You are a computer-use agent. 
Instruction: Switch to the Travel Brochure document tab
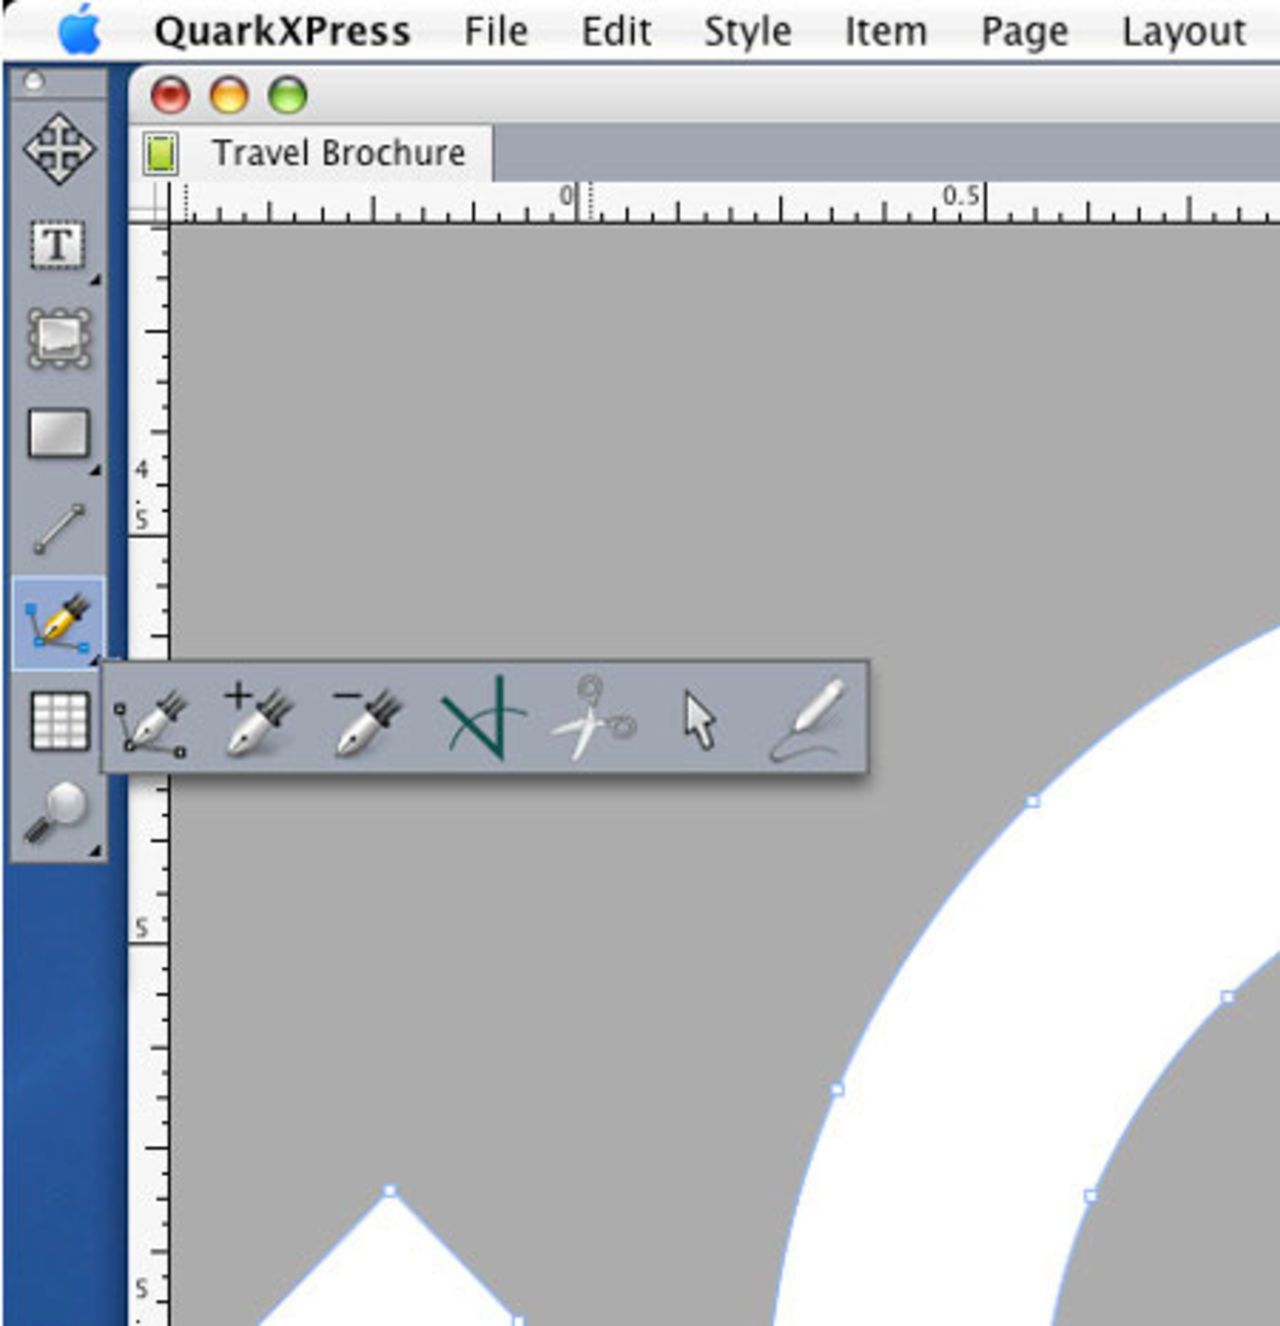(x=320, y=152)
